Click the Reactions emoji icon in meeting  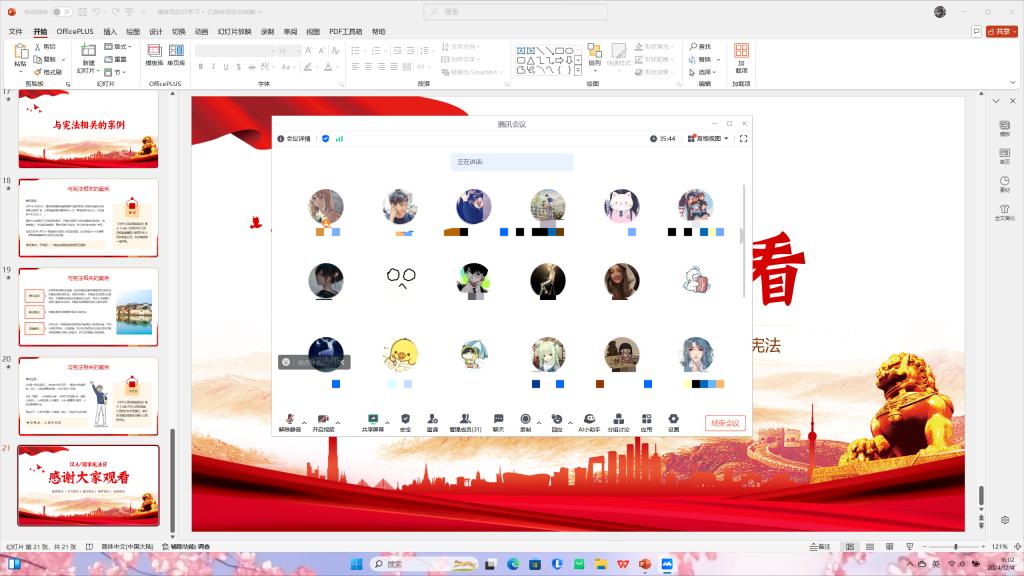coord(556,419)
